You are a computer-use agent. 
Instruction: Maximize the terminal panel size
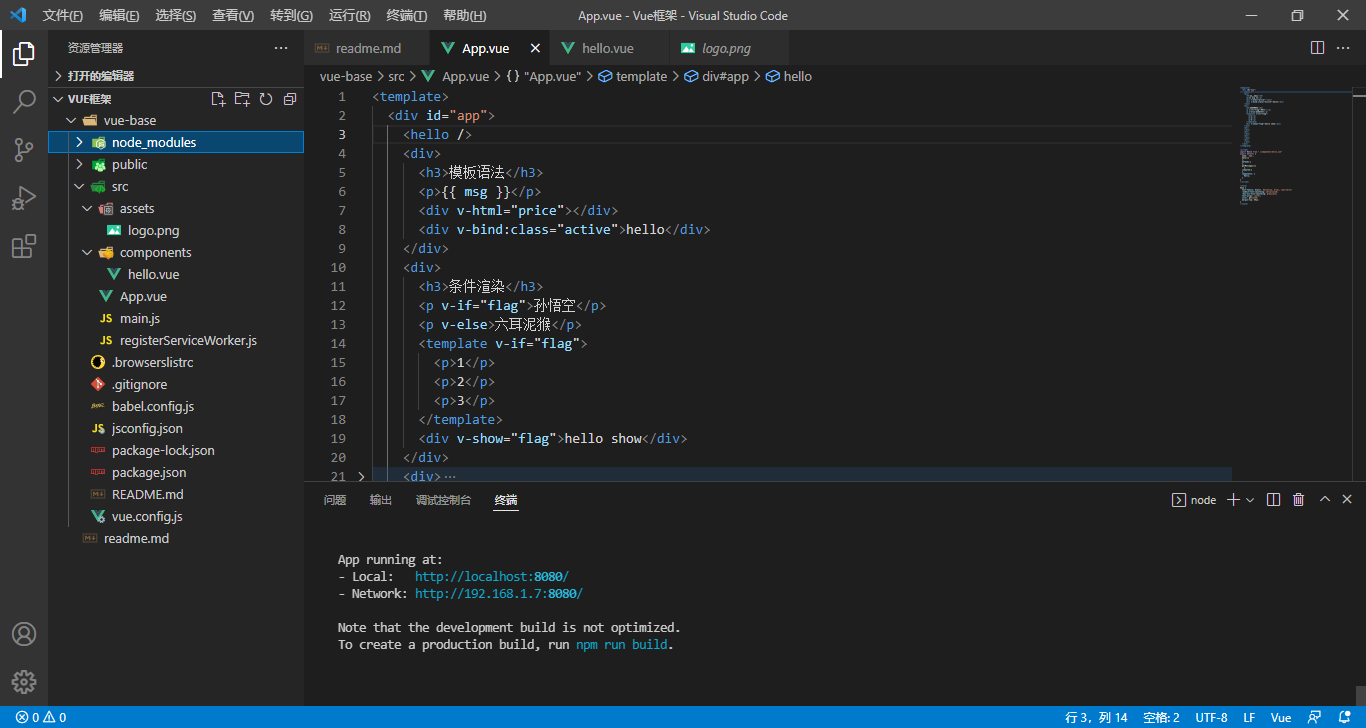click(1325, 499)
